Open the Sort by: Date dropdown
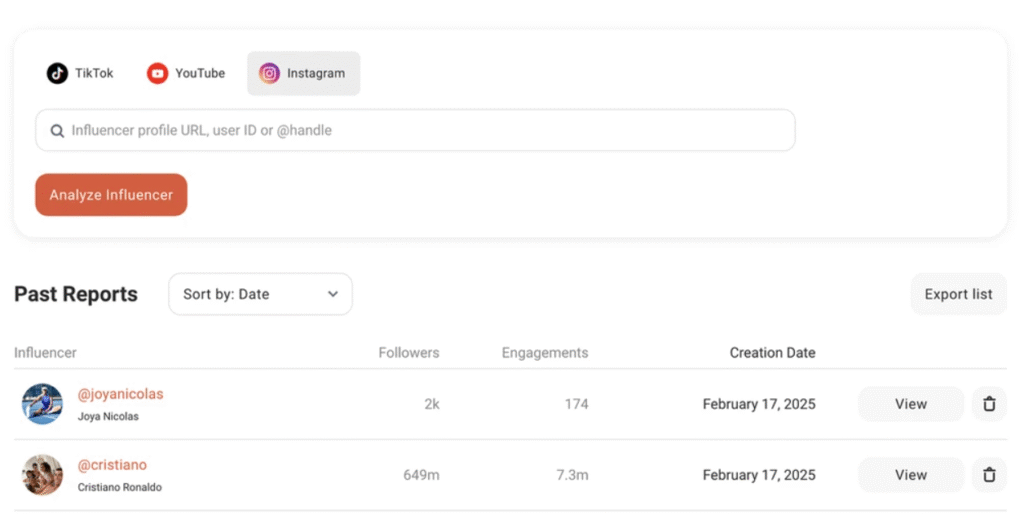The height and width of the screenshot is (514, 1024). [261, 294]
